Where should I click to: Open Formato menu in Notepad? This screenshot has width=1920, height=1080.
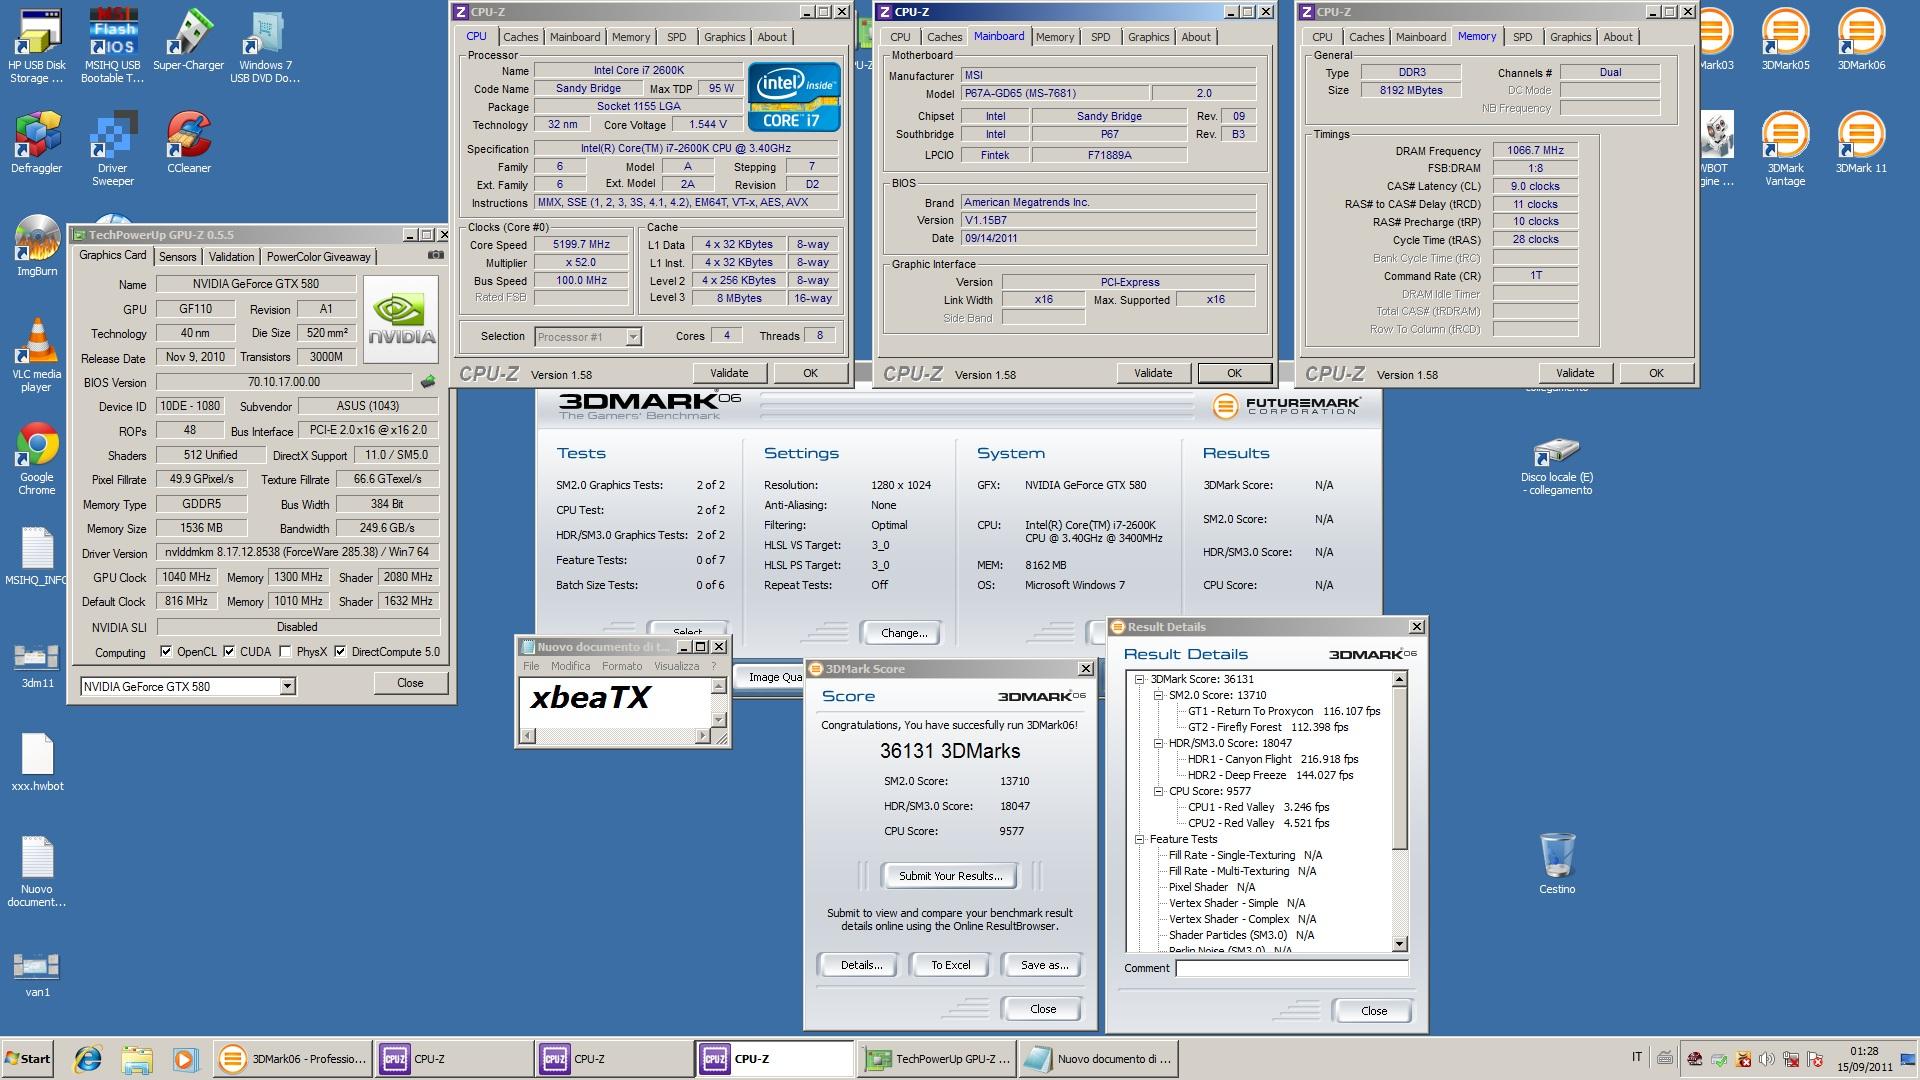[x=622, y=666]
